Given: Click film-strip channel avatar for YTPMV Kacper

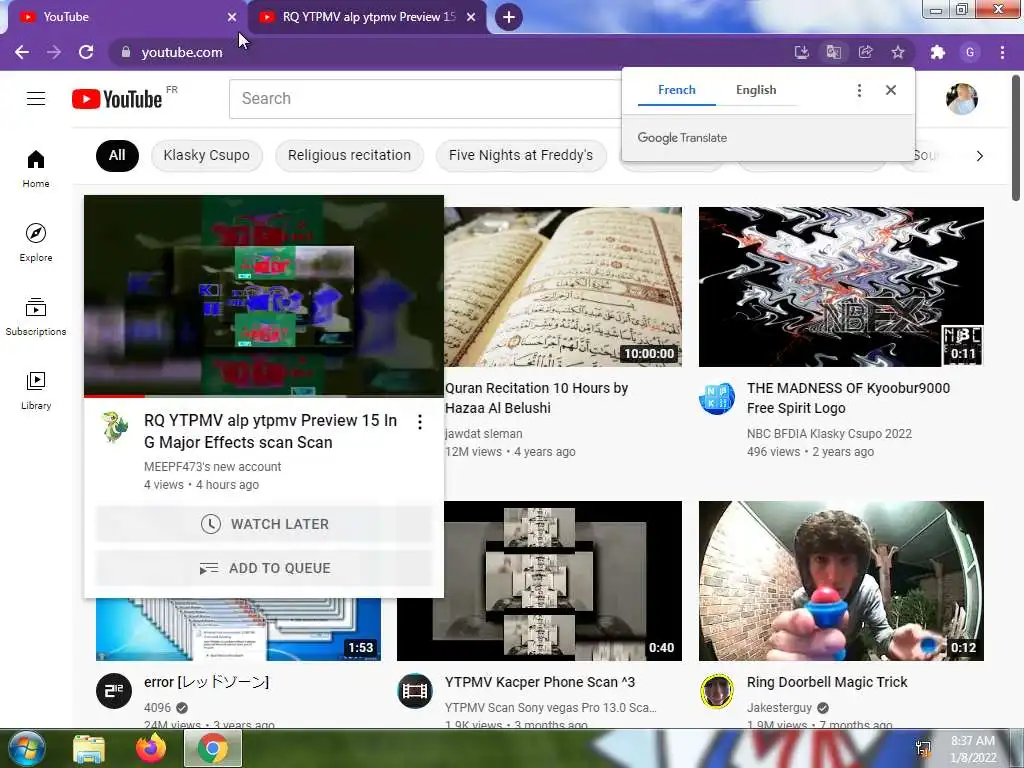Looking at the screenshot, I should pyautogui.click(x=415, y=690).
